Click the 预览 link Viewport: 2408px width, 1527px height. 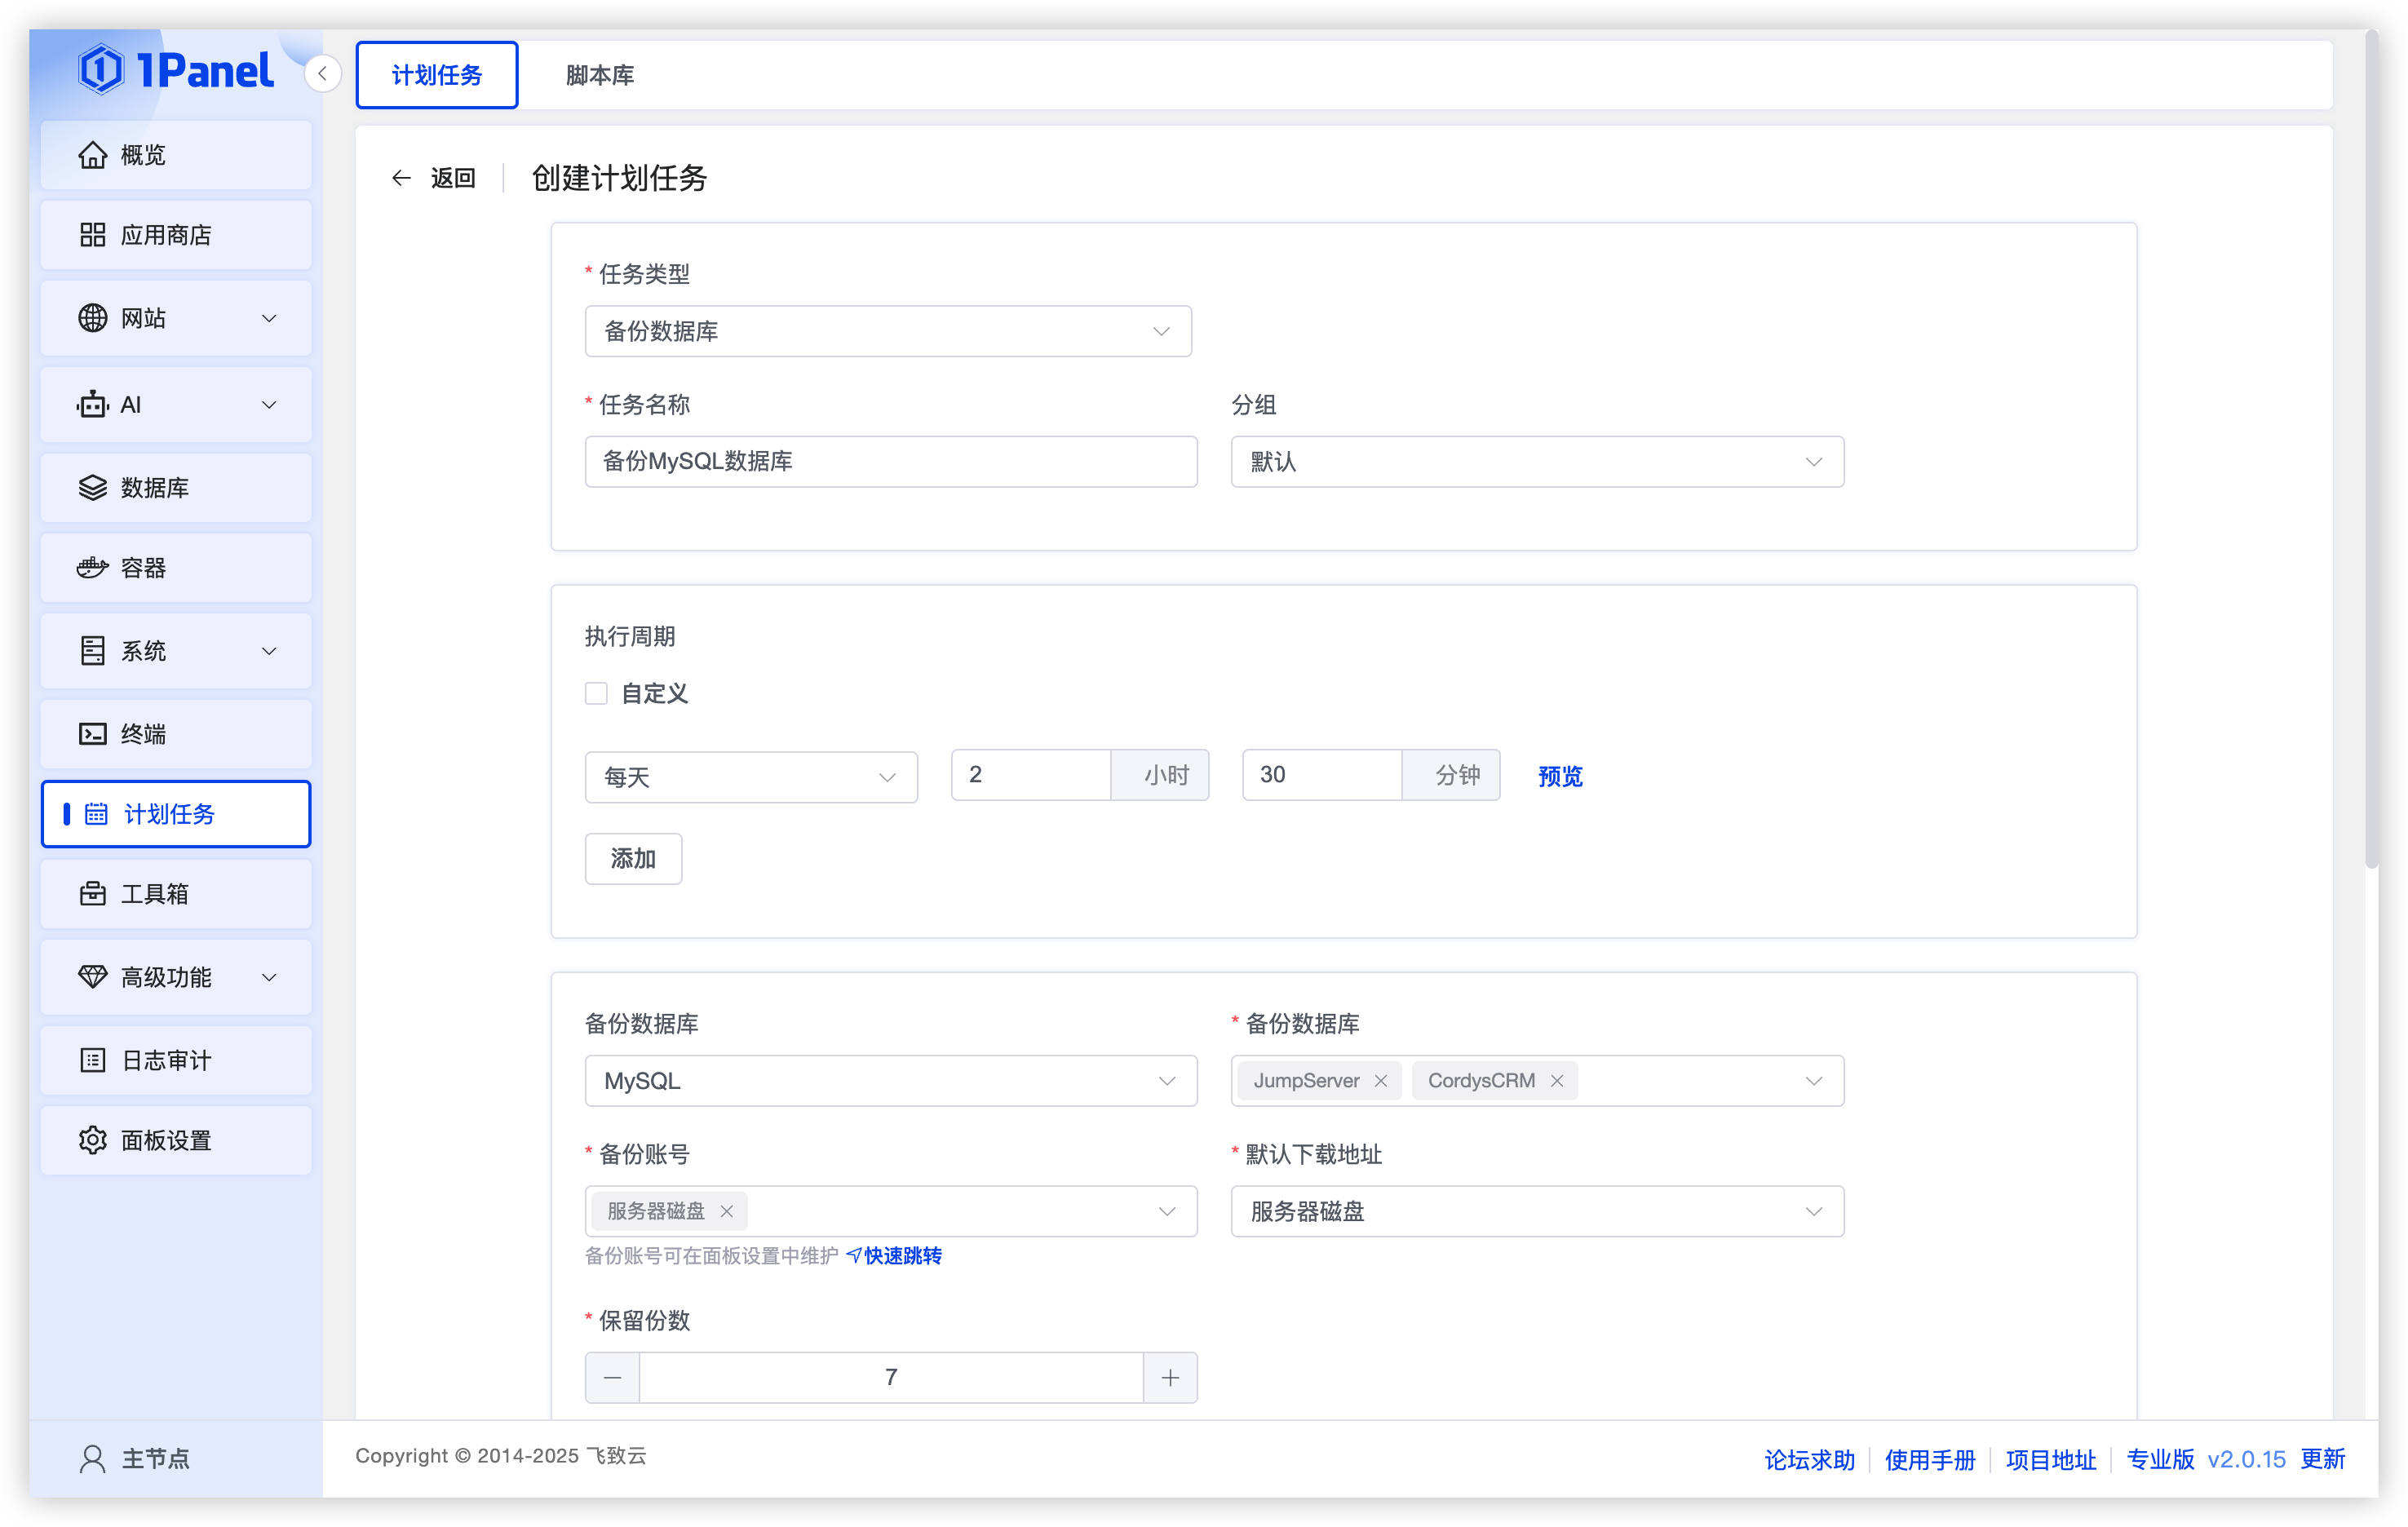coord(1560,777)
